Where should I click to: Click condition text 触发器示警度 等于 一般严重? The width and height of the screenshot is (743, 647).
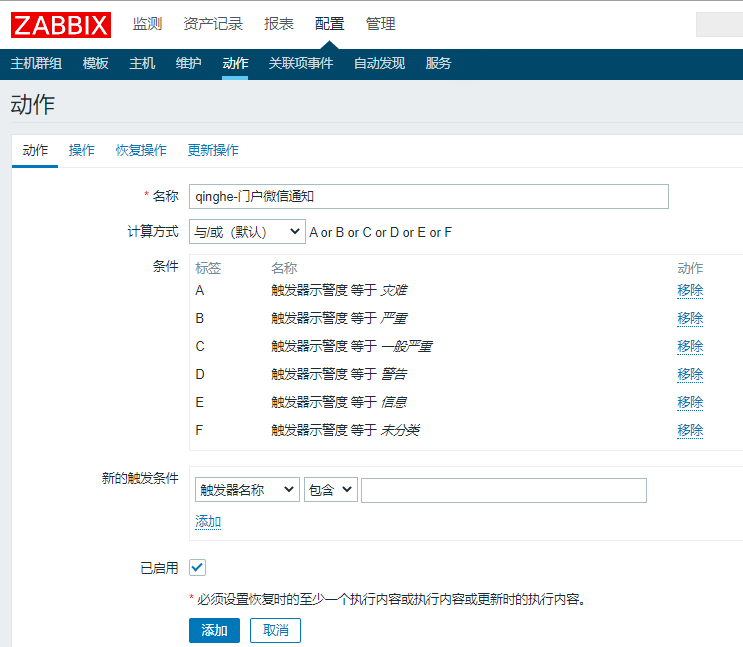pos(352,346)
